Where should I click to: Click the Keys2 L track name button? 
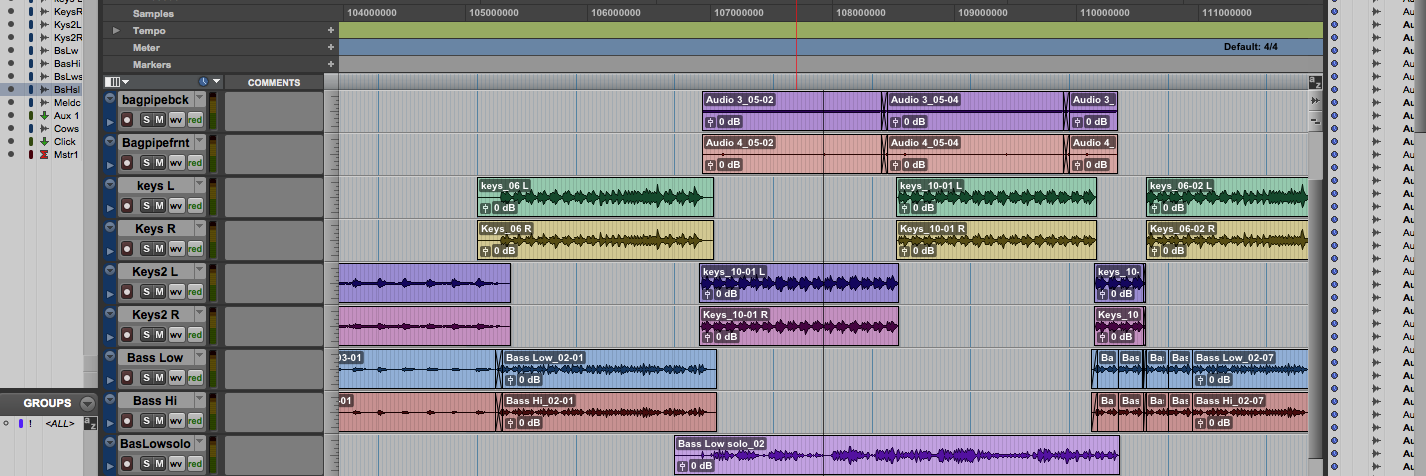point(155,271)
